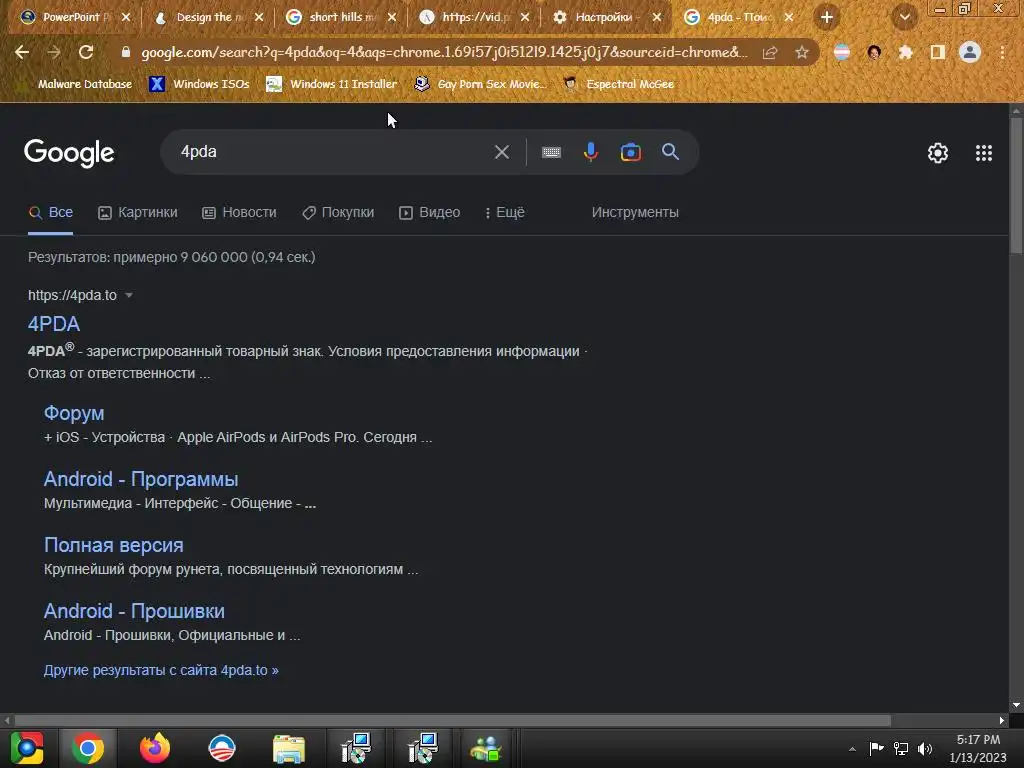
Task: Open the Obama logo taskbar app
Action: coord(221,748)
